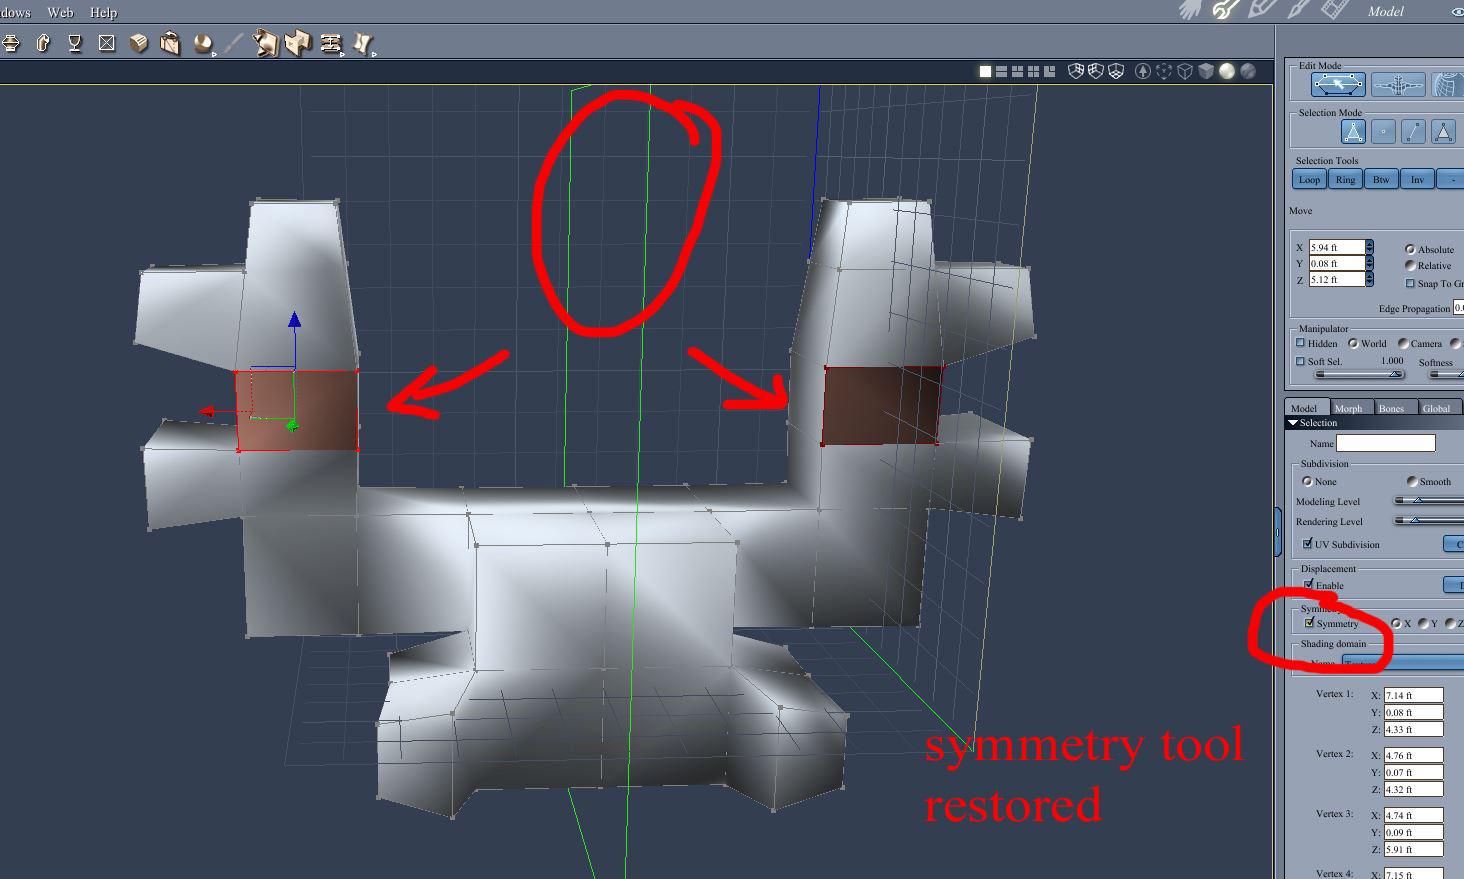The image size is (1464, 879).
Task: Set the manipulator to Camera
Action: 1403,343
